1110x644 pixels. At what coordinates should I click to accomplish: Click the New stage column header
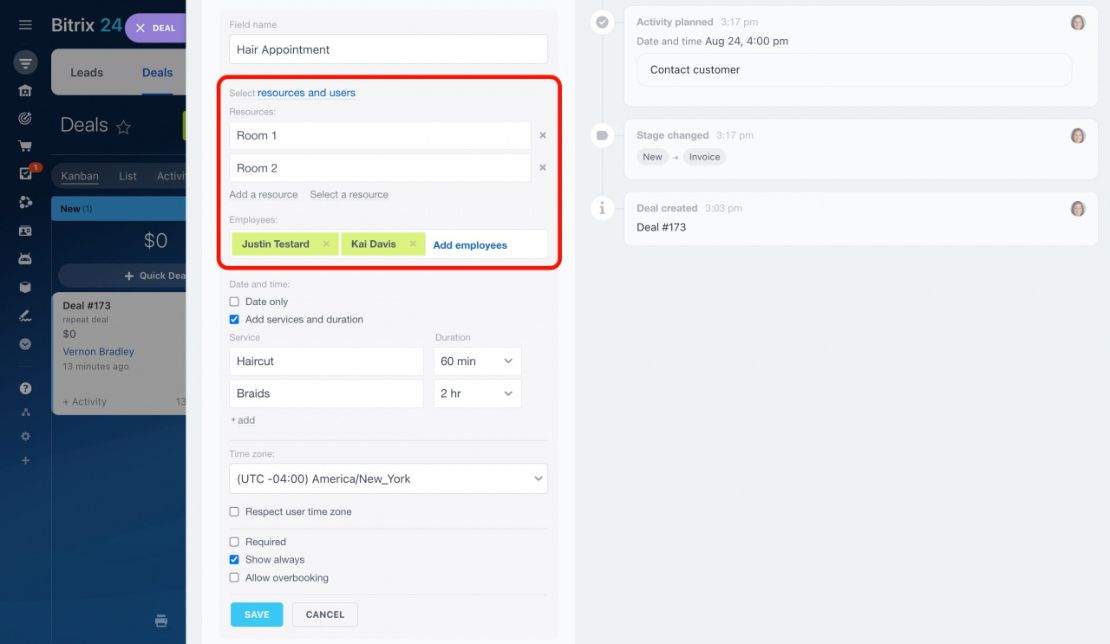[118, 209]
